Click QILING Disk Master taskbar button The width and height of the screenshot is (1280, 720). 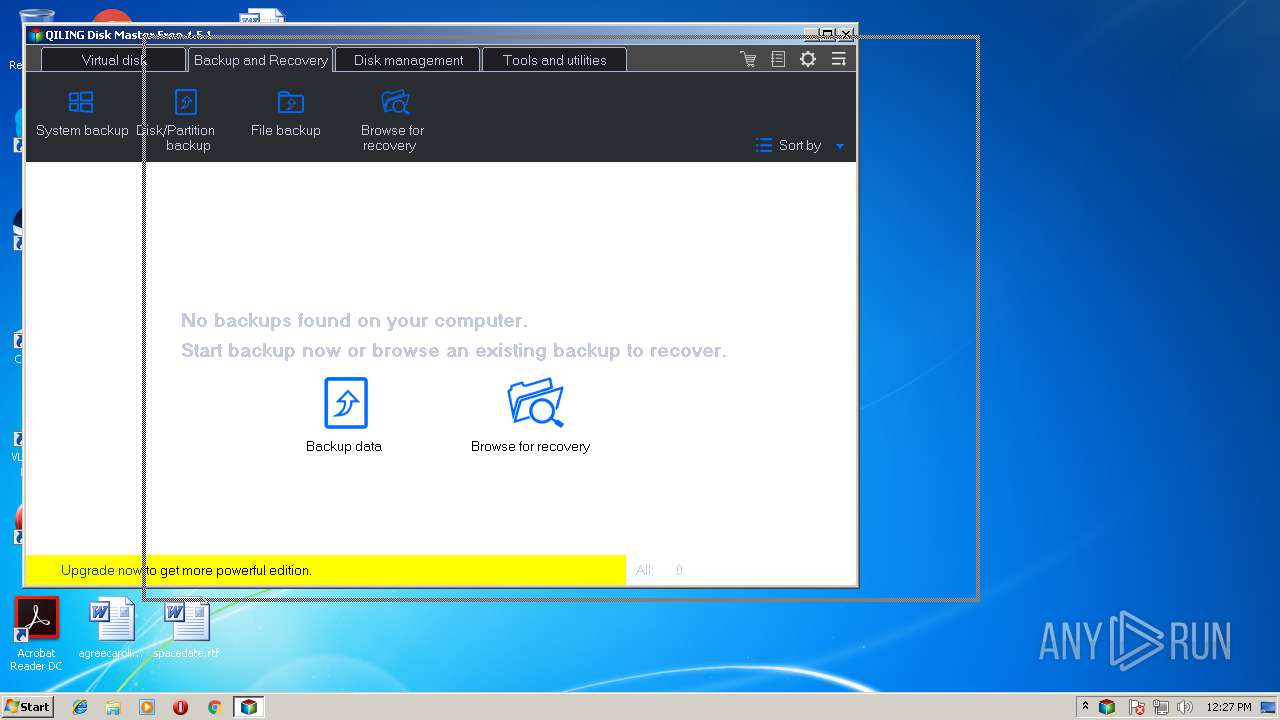[x=248, y=707]
